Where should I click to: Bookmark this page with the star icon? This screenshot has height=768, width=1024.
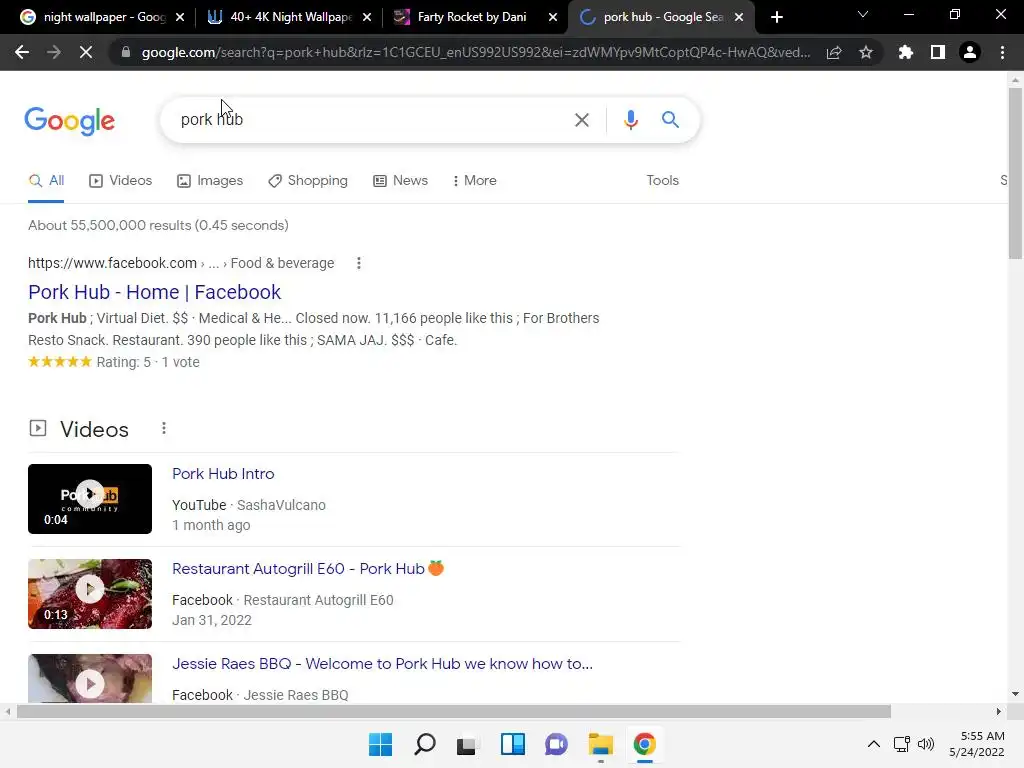(866, 53)
